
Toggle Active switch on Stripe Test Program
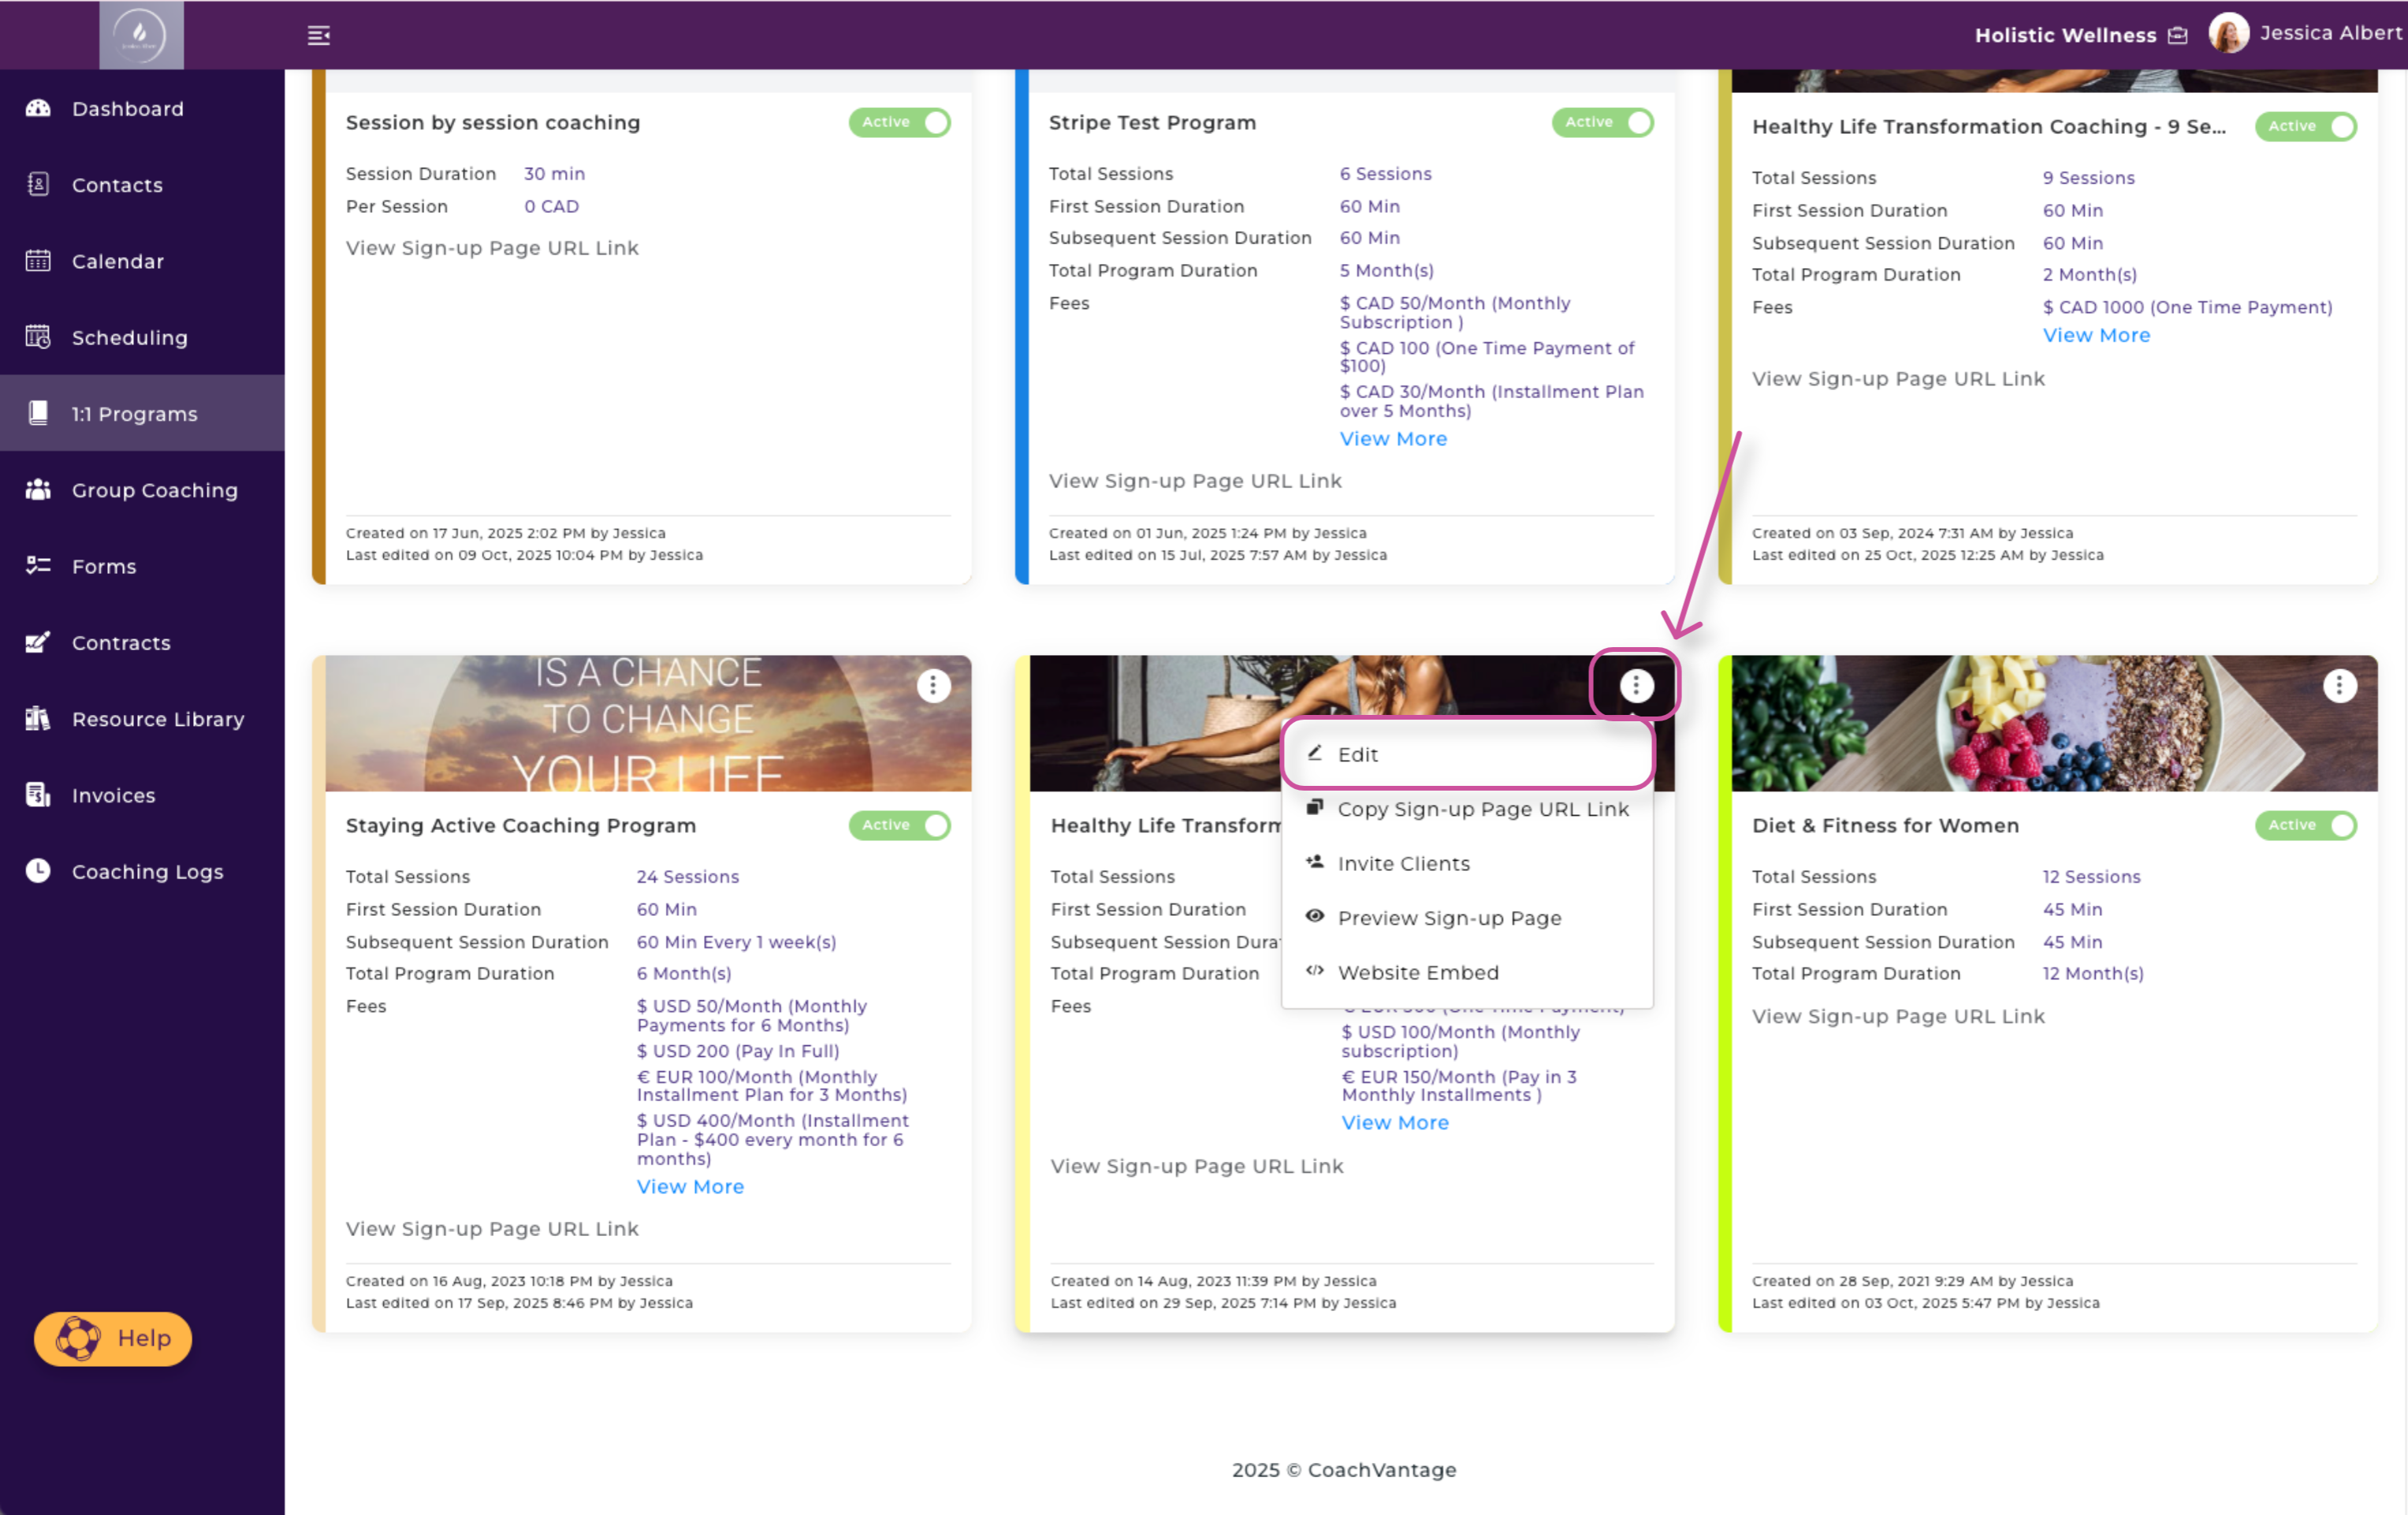tap(1602, 122)
